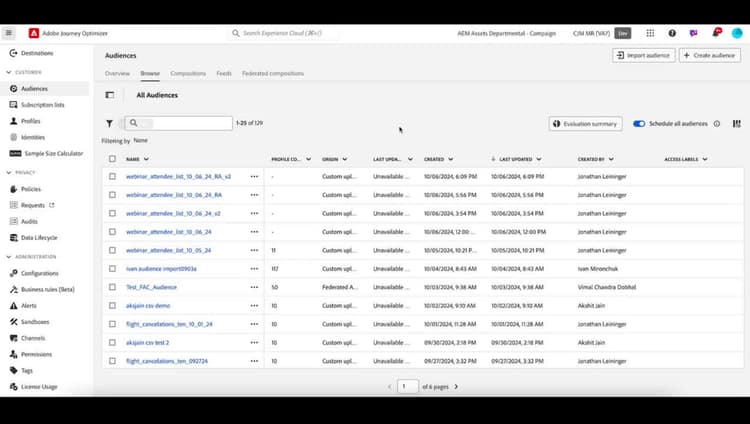Collapse the Privacy sidebar section

coord(9,173)
